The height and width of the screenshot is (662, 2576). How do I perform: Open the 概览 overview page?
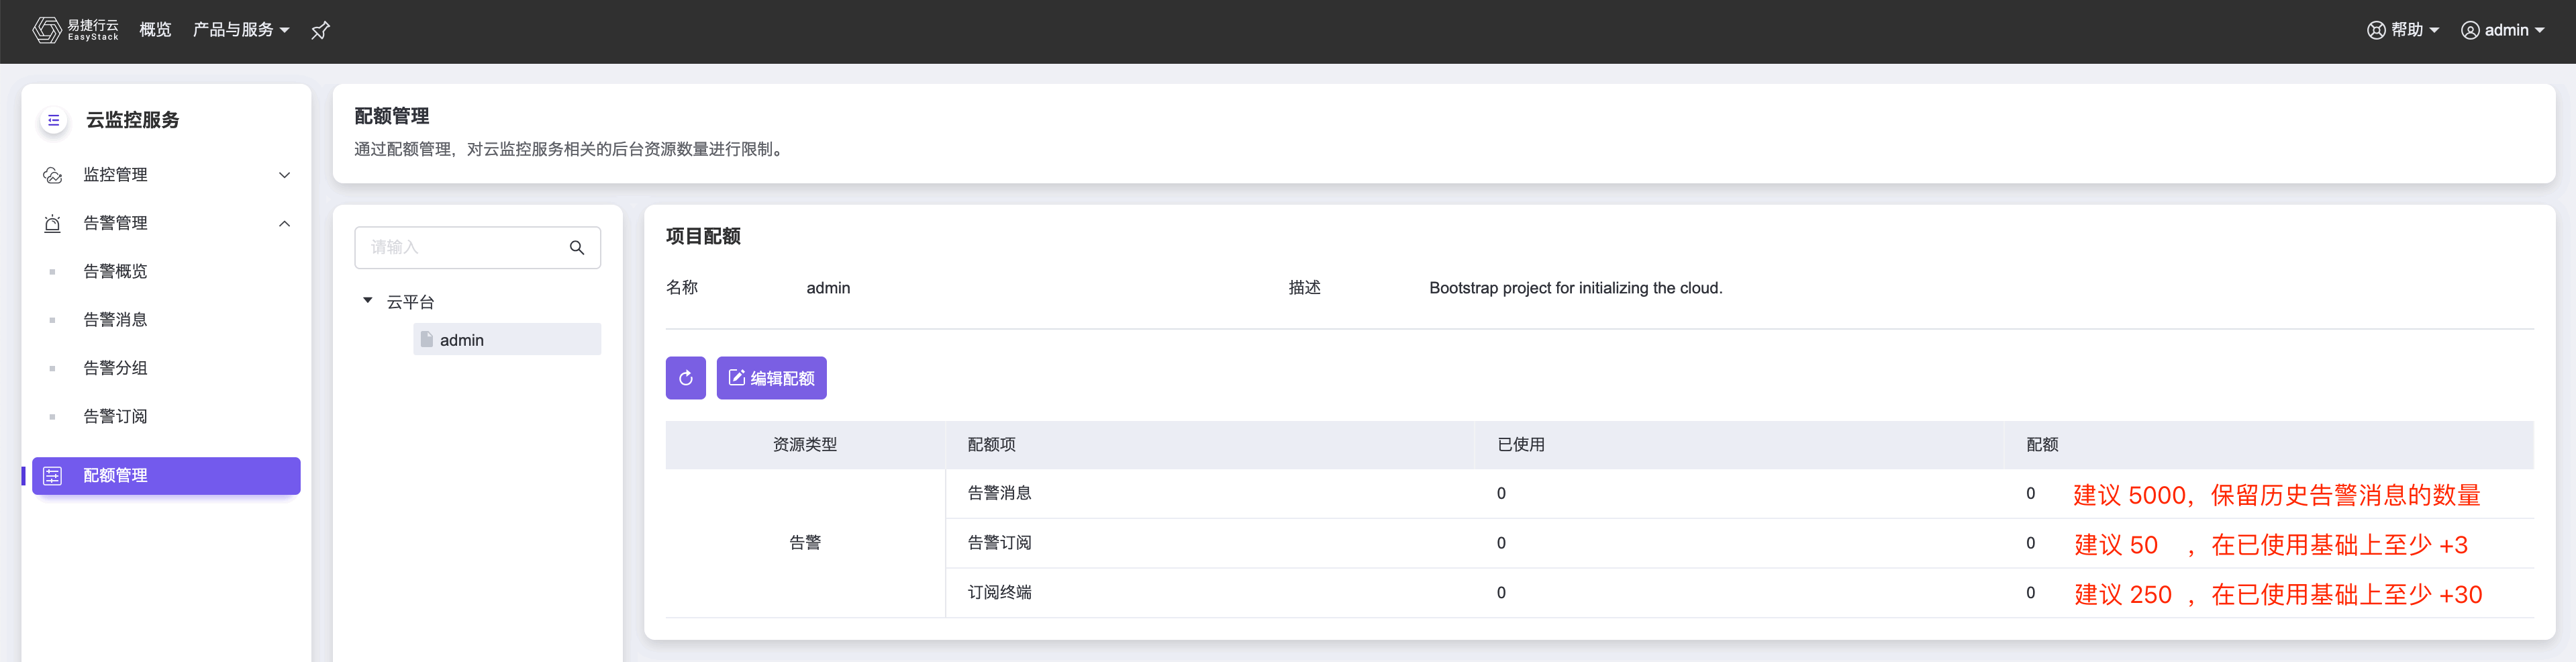tap(155, 30)
